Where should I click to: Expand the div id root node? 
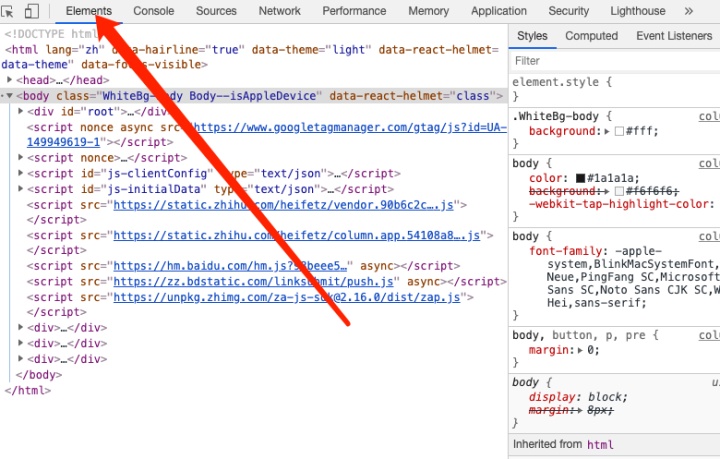pos(20,111)
